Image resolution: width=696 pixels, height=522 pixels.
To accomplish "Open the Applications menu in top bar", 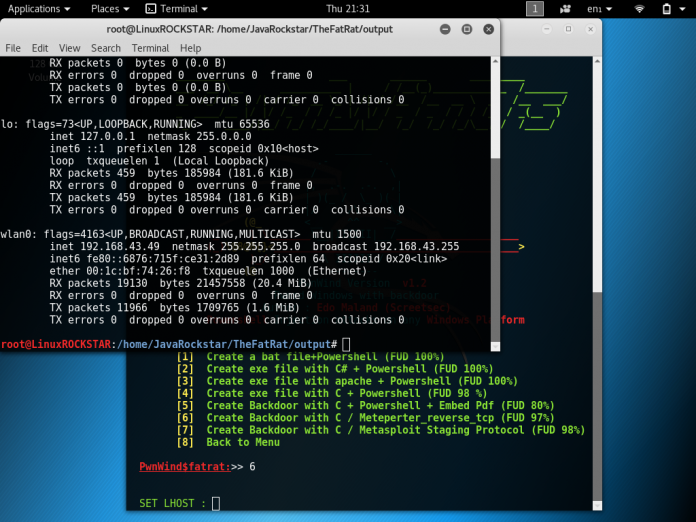I will pos(39,9).
